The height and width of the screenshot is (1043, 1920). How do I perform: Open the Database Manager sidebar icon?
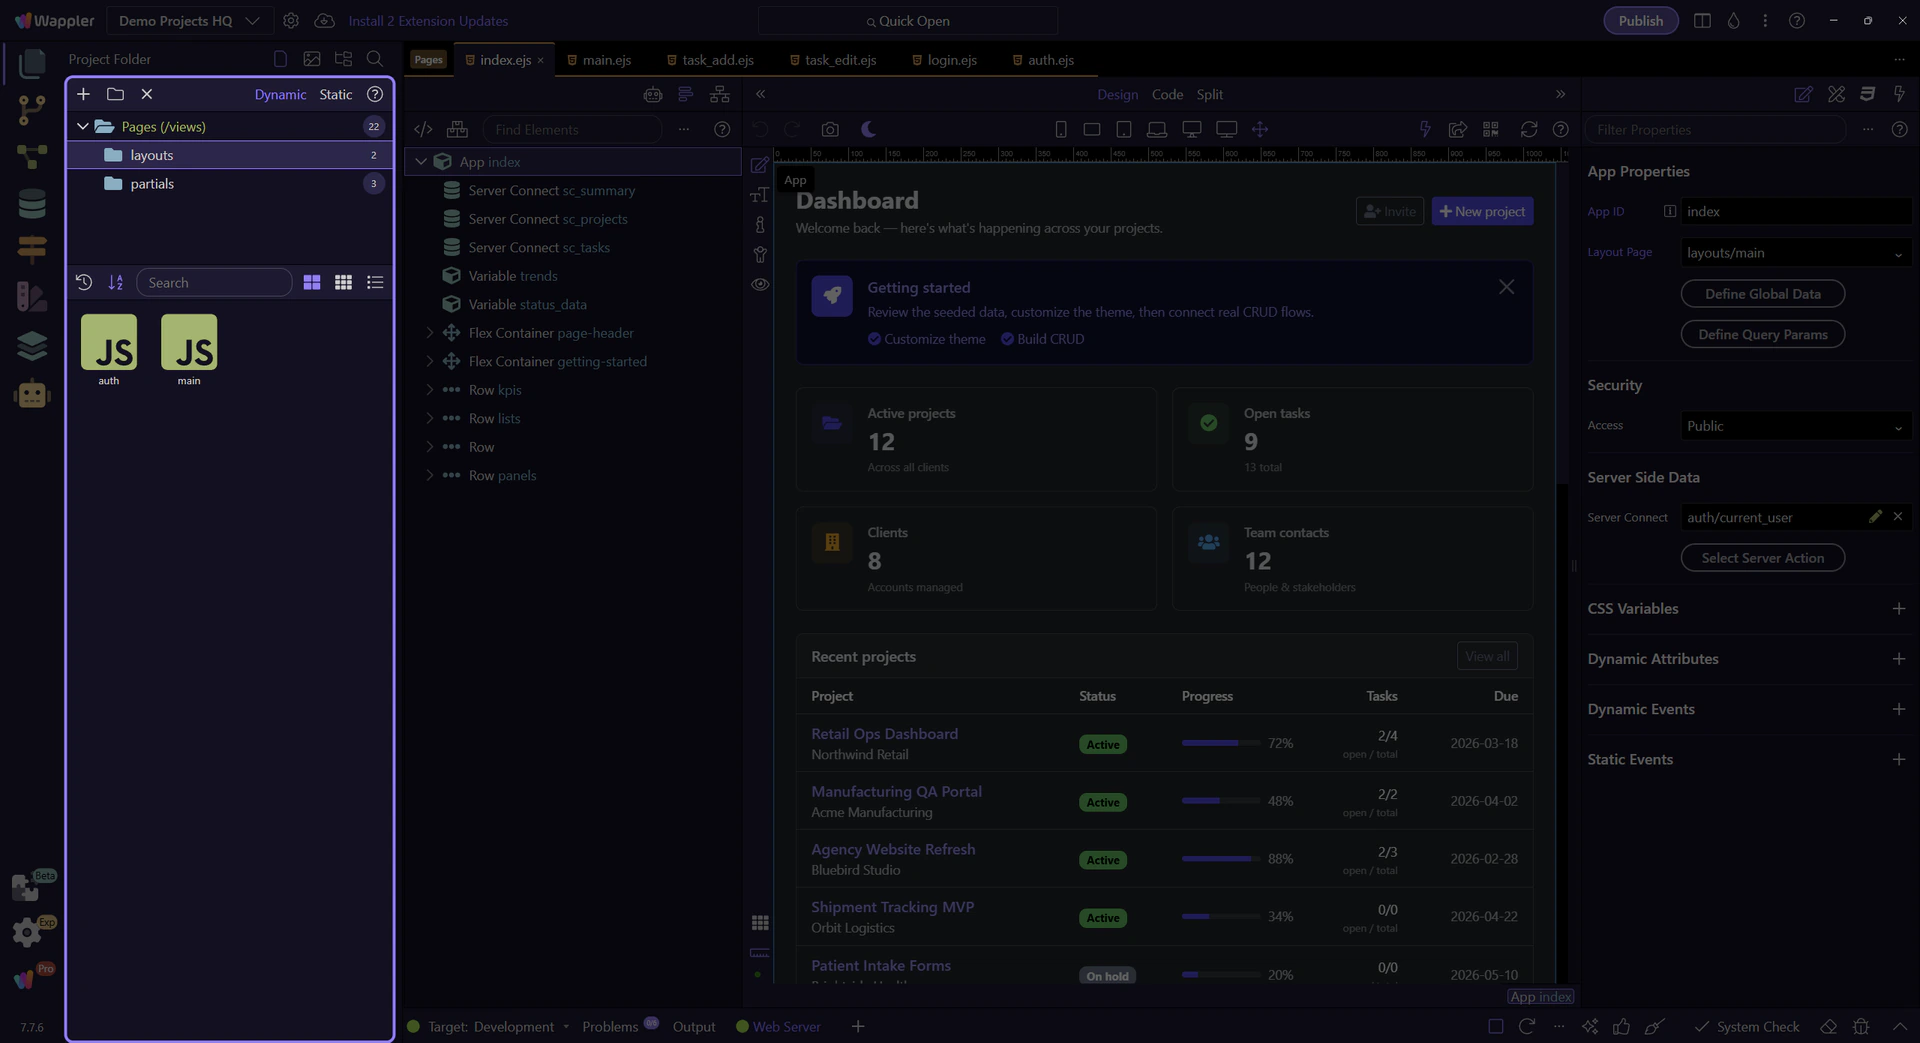tap(32, 204)
